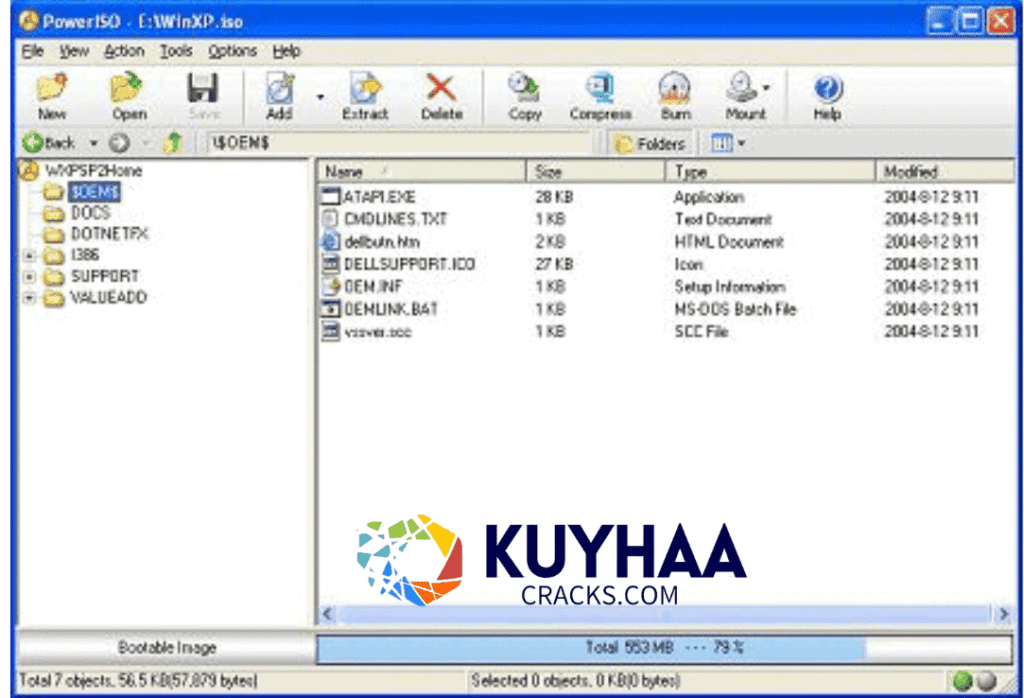Click the Total 553 MB capacity bar
Viewport: 1024px width, 698px height.
668,647
